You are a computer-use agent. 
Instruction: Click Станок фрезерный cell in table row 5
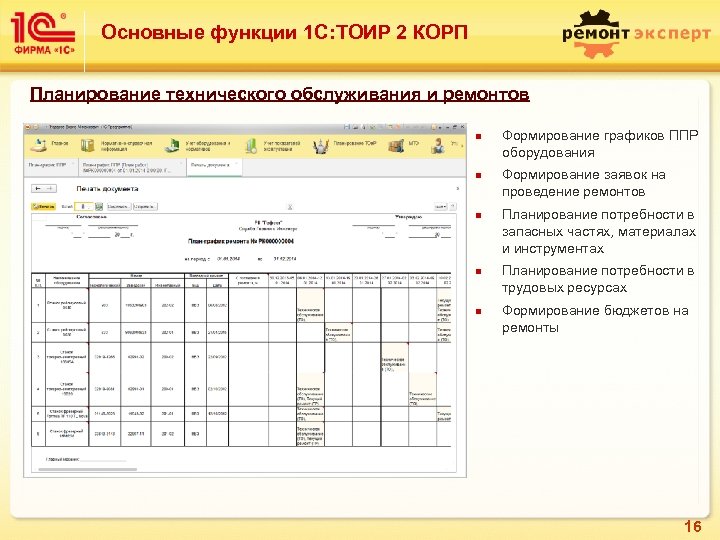point(67,414)
